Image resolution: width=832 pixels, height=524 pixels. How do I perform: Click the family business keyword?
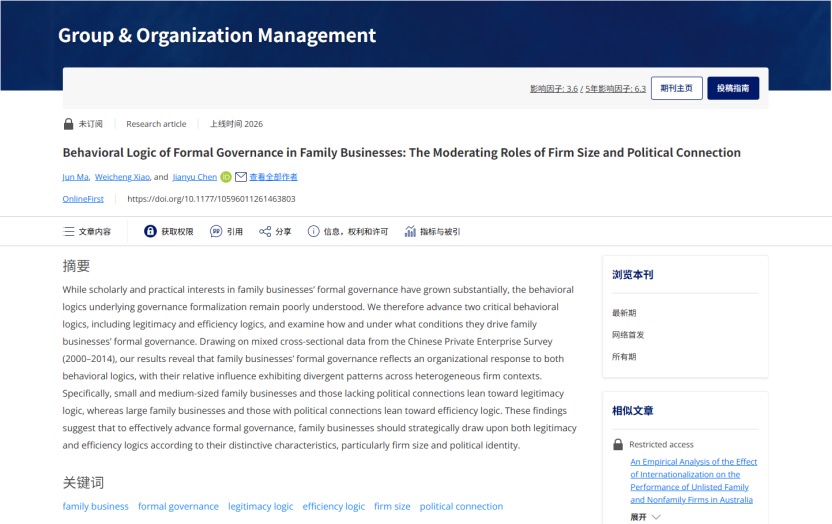point(96,506)
